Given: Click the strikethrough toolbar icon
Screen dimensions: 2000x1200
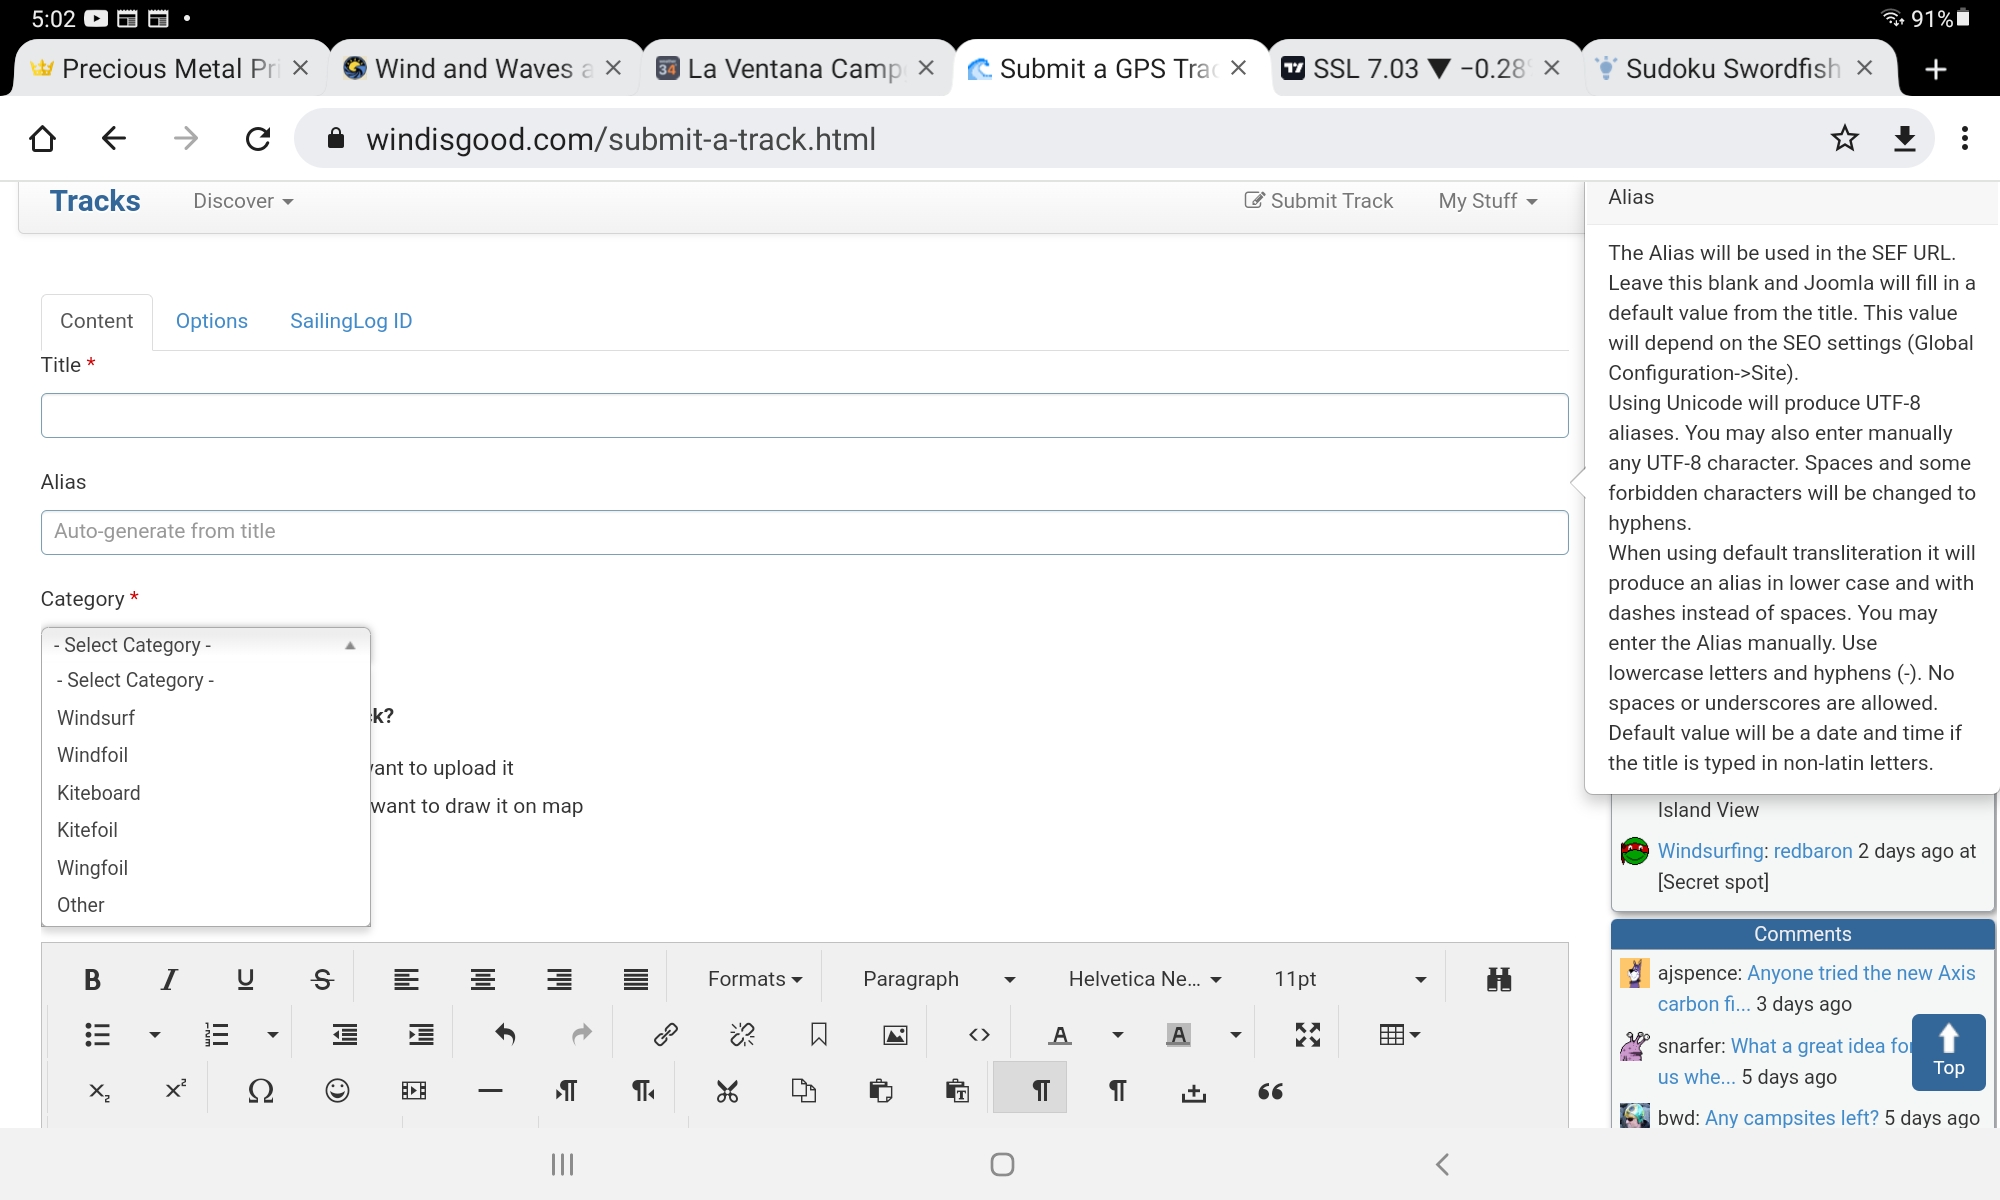Looking at the screenshot, I should (322, 979).
